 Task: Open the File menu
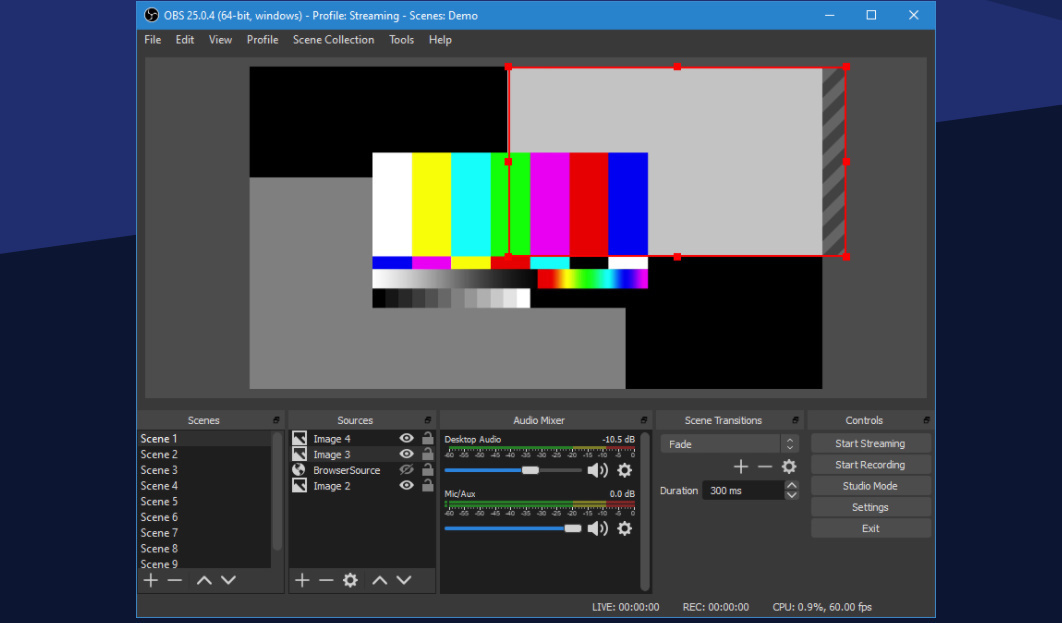point(152,40)
